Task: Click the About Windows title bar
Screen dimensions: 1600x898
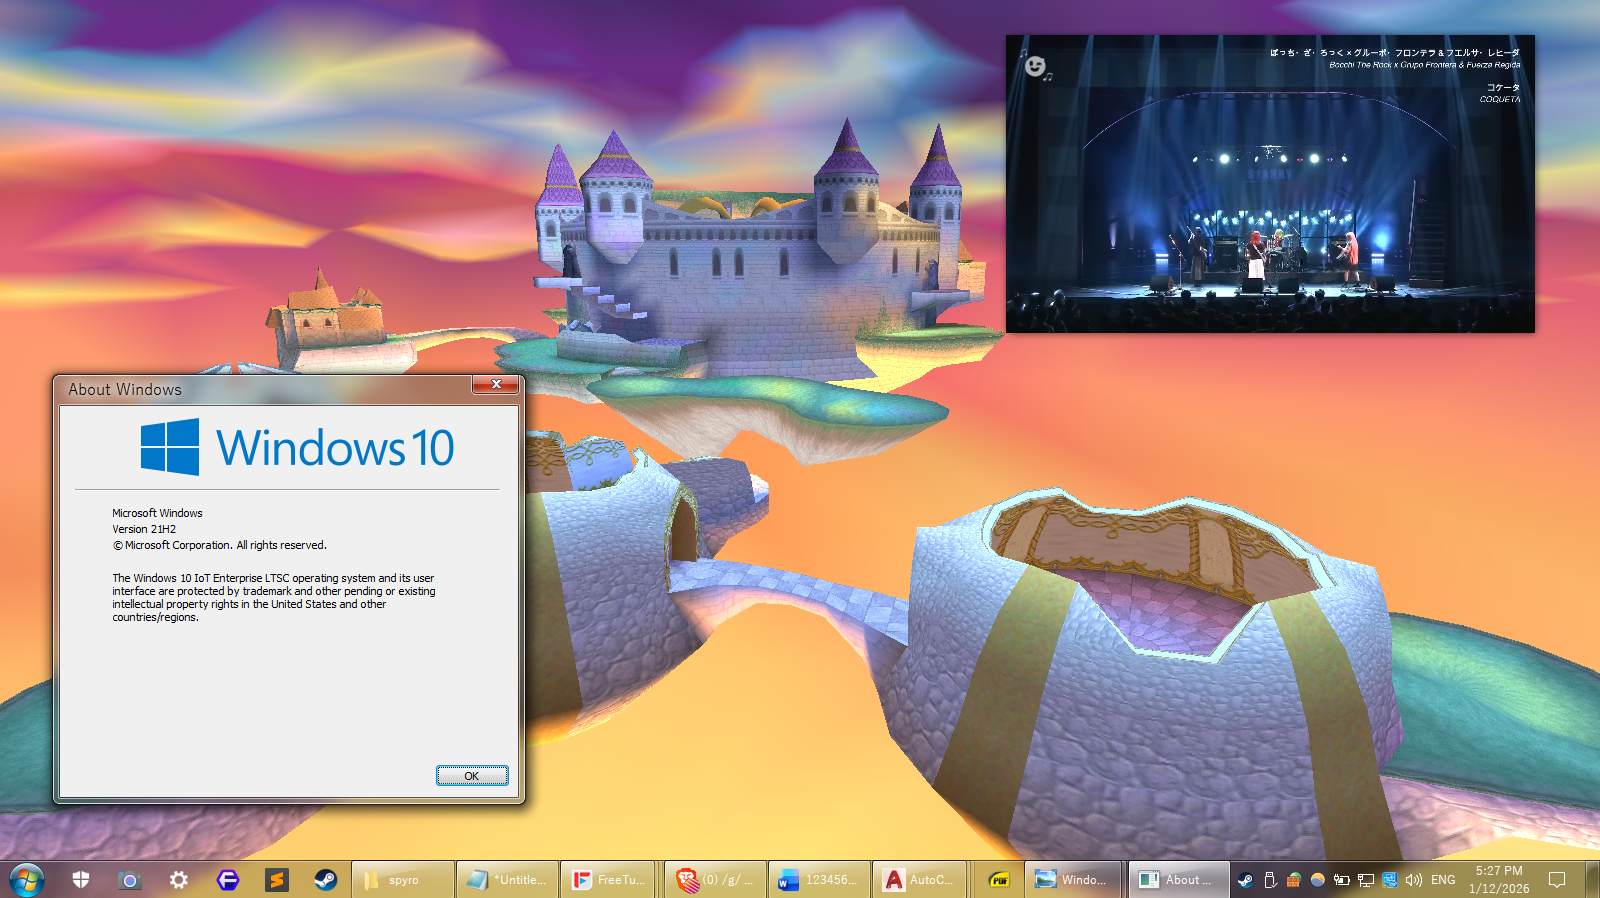Action: 265,389
